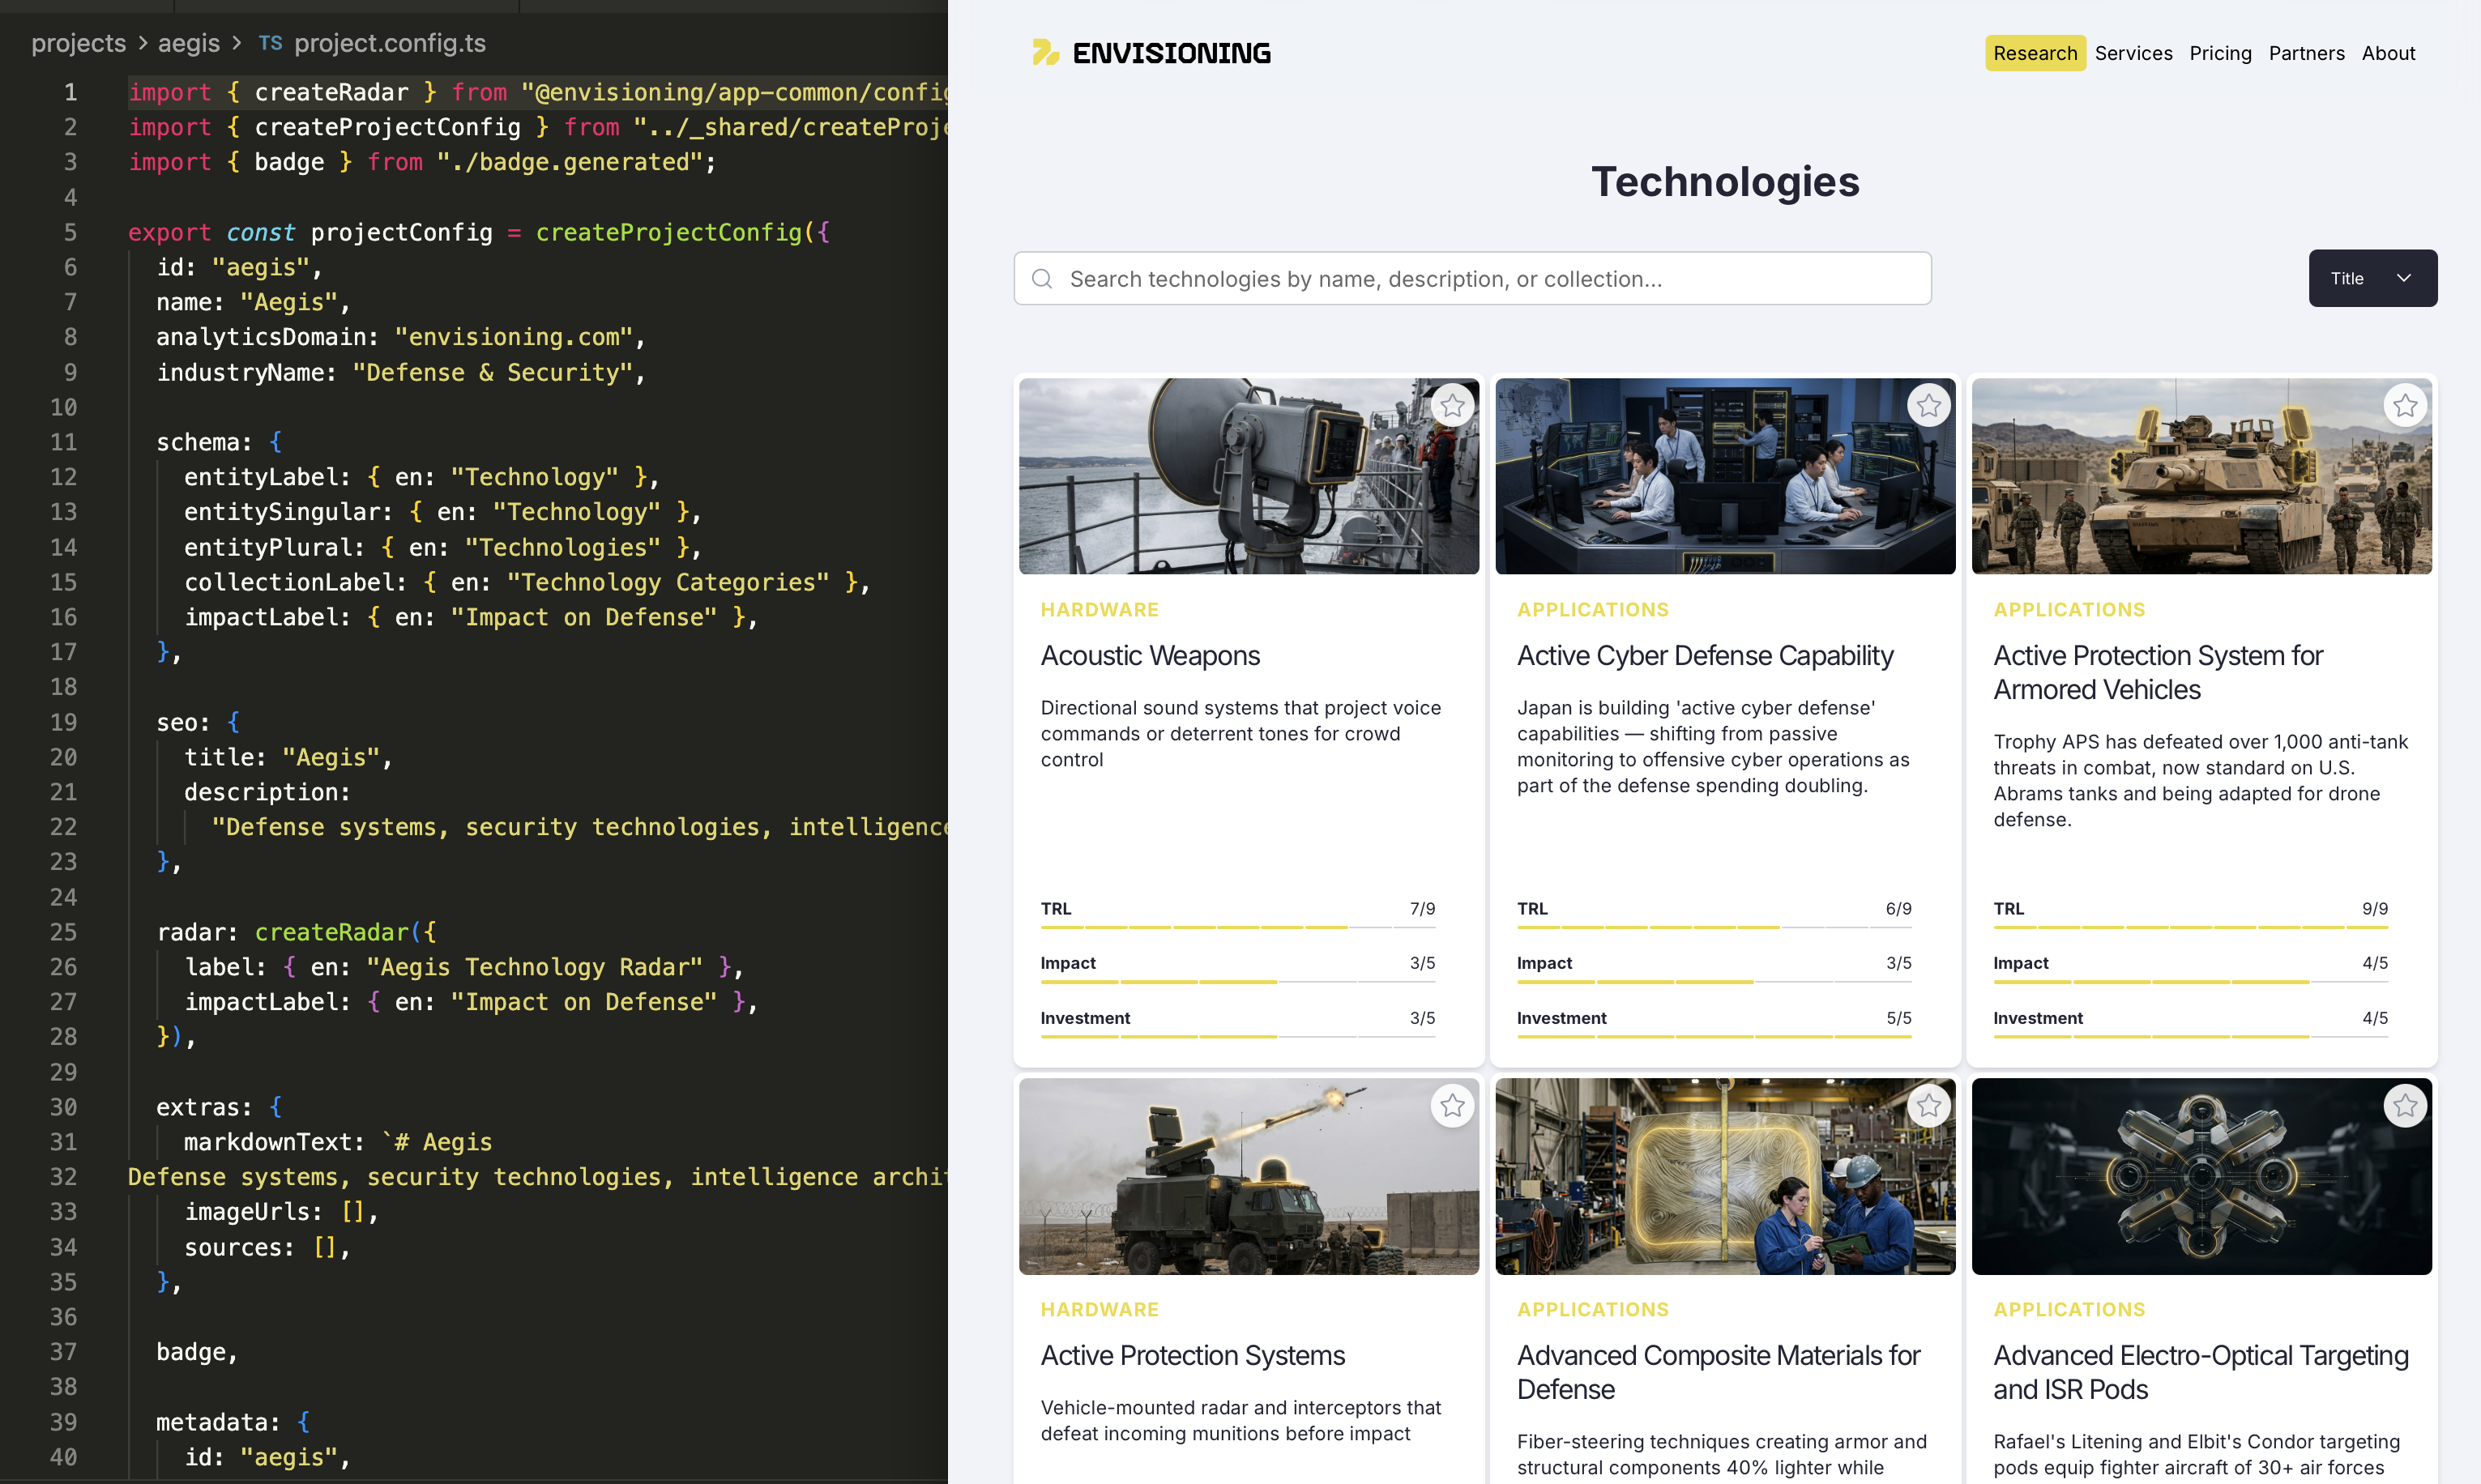
Task: Click the search magnifier icon
Action: point(1042,279)
